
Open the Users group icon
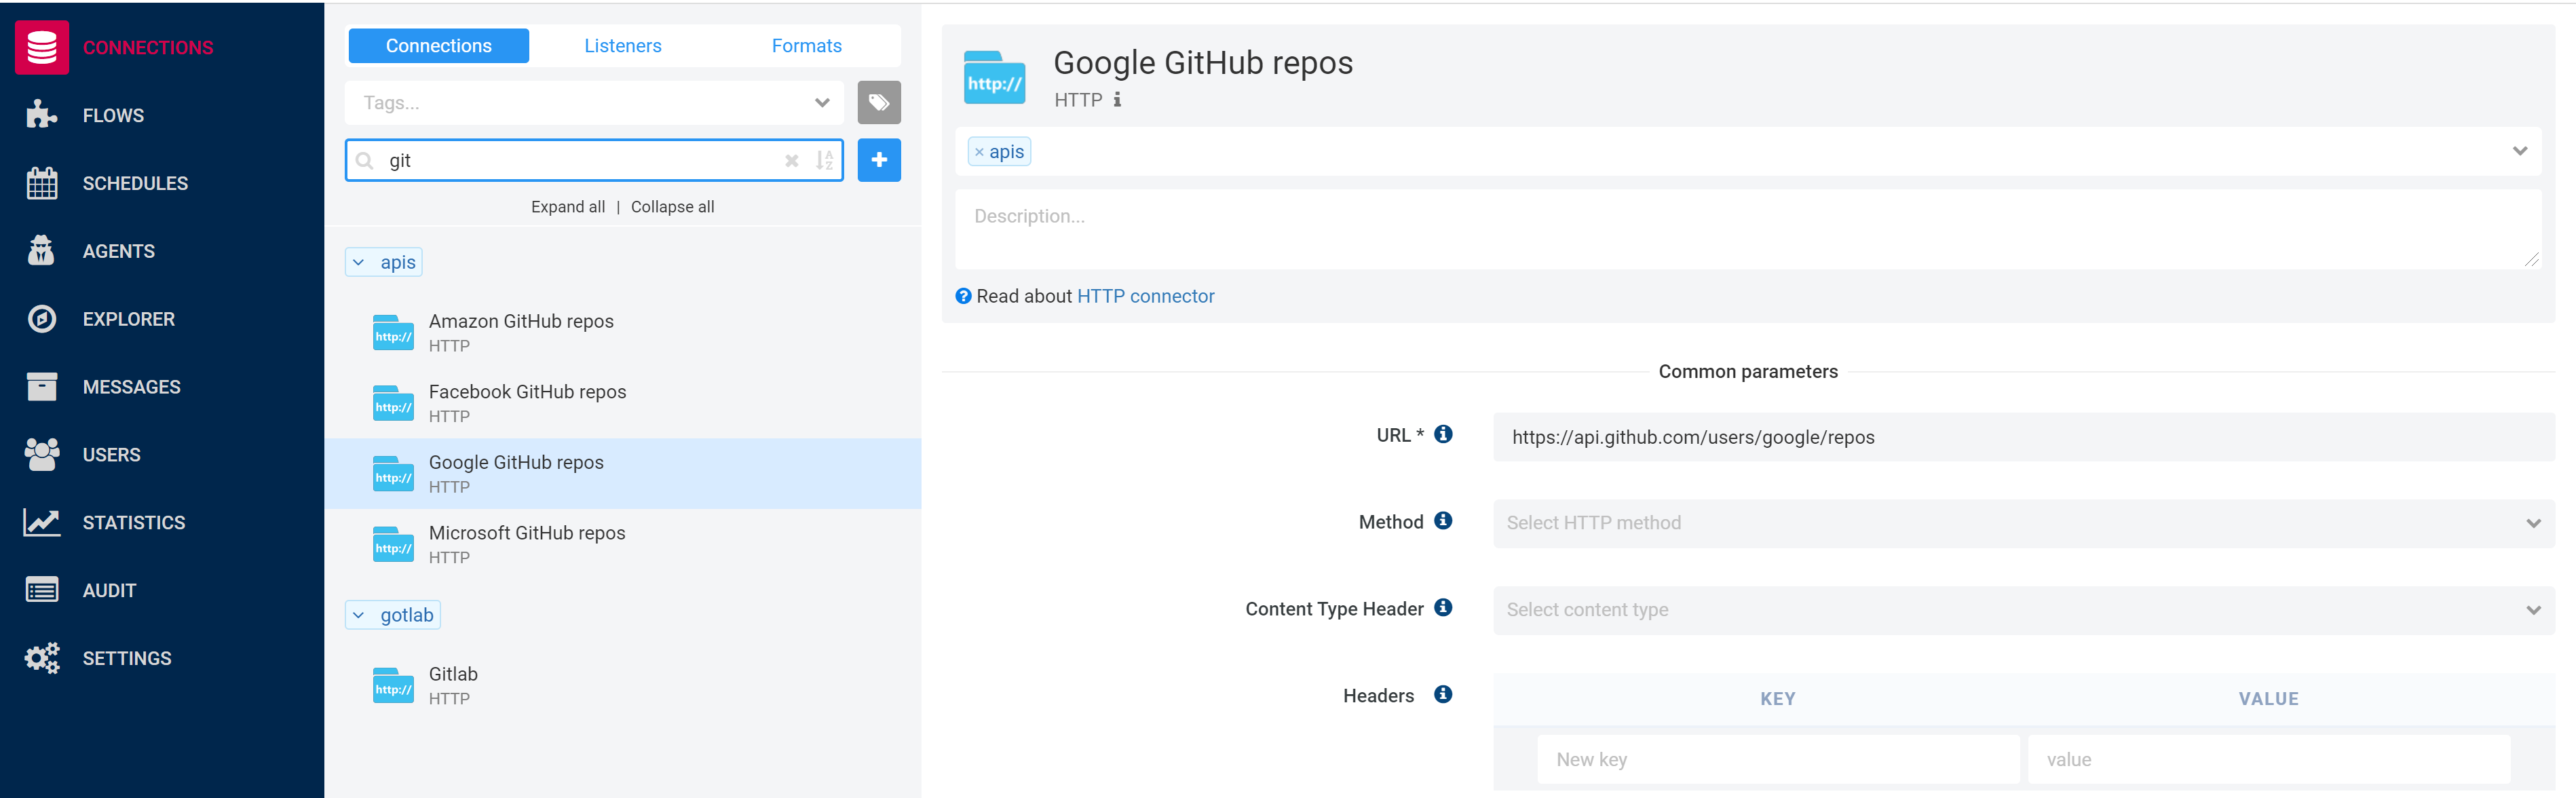point(42,455)
